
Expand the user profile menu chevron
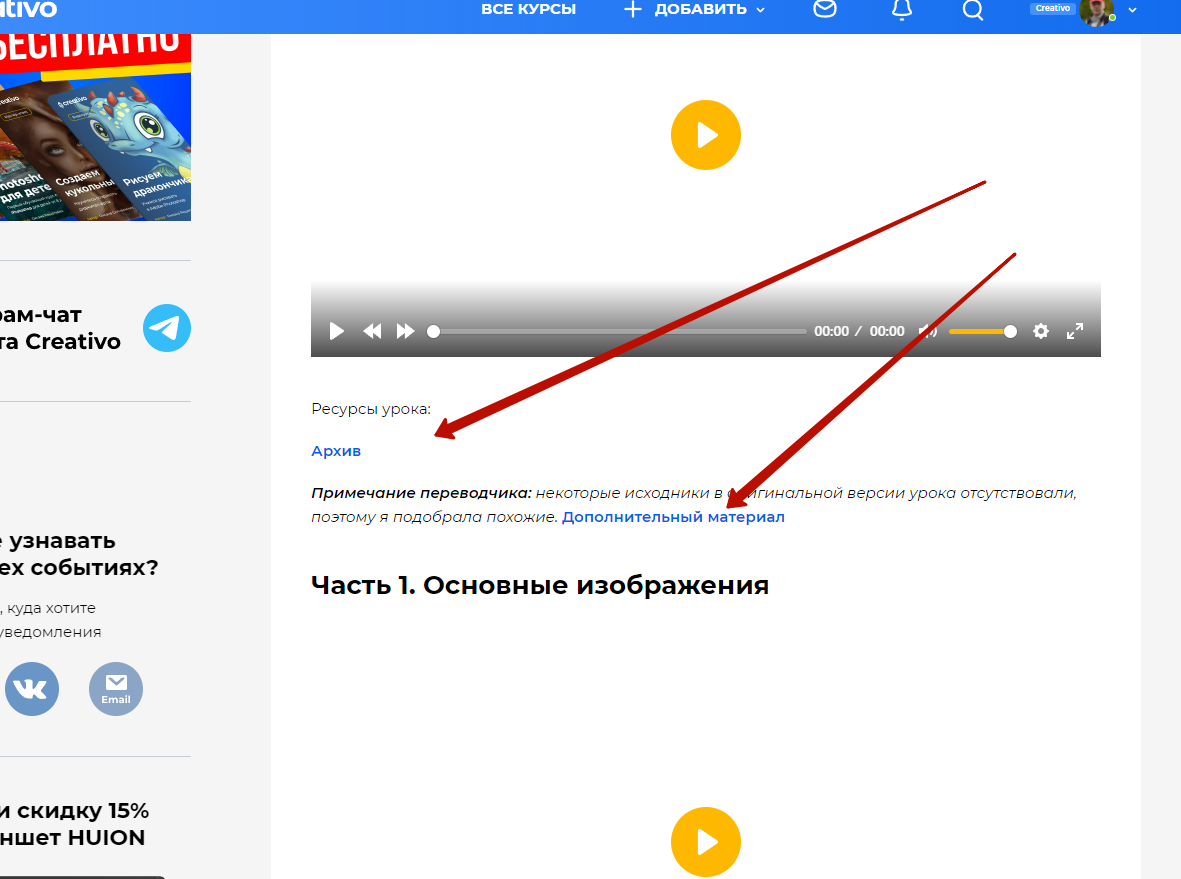[1132, 10]
